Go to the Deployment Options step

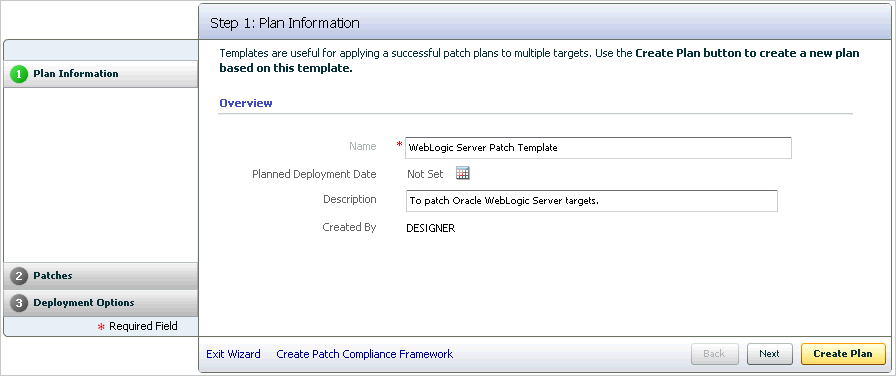click(x=101, y=303)
